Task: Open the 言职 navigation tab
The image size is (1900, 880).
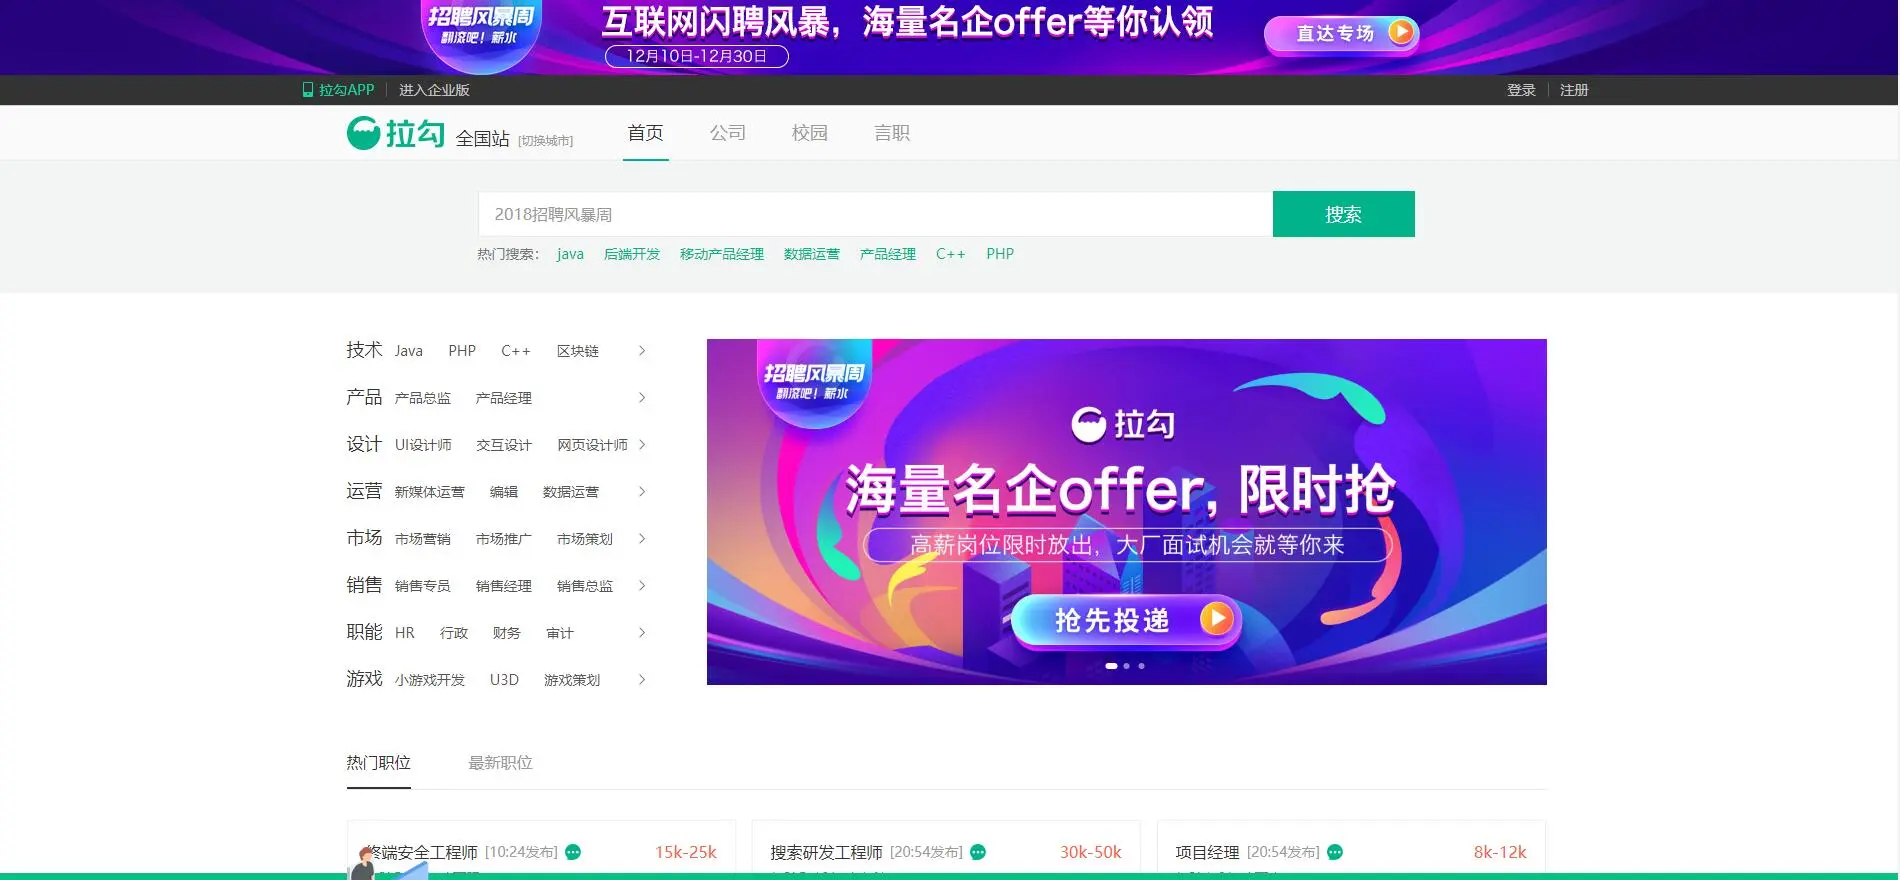Action: coord(892,133)
